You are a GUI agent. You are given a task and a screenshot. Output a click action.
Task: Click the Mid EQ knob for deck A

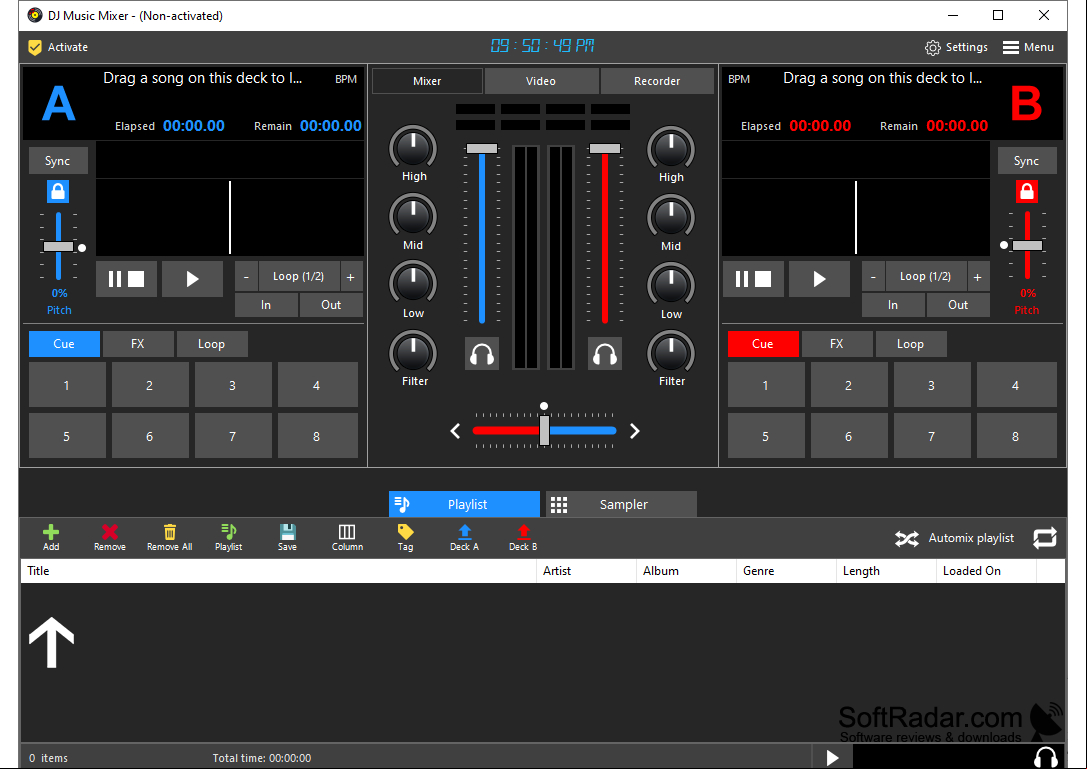(413, 216)
